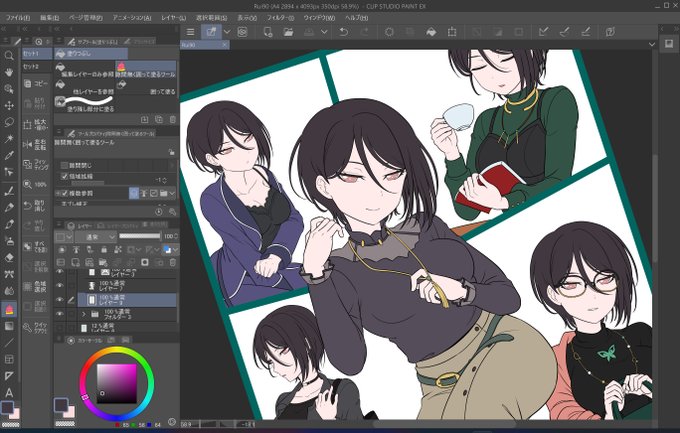Hide the フォルダー folder via eye icon
The height and width of the screenshot is (433, 680).
(x=60, y=314)
